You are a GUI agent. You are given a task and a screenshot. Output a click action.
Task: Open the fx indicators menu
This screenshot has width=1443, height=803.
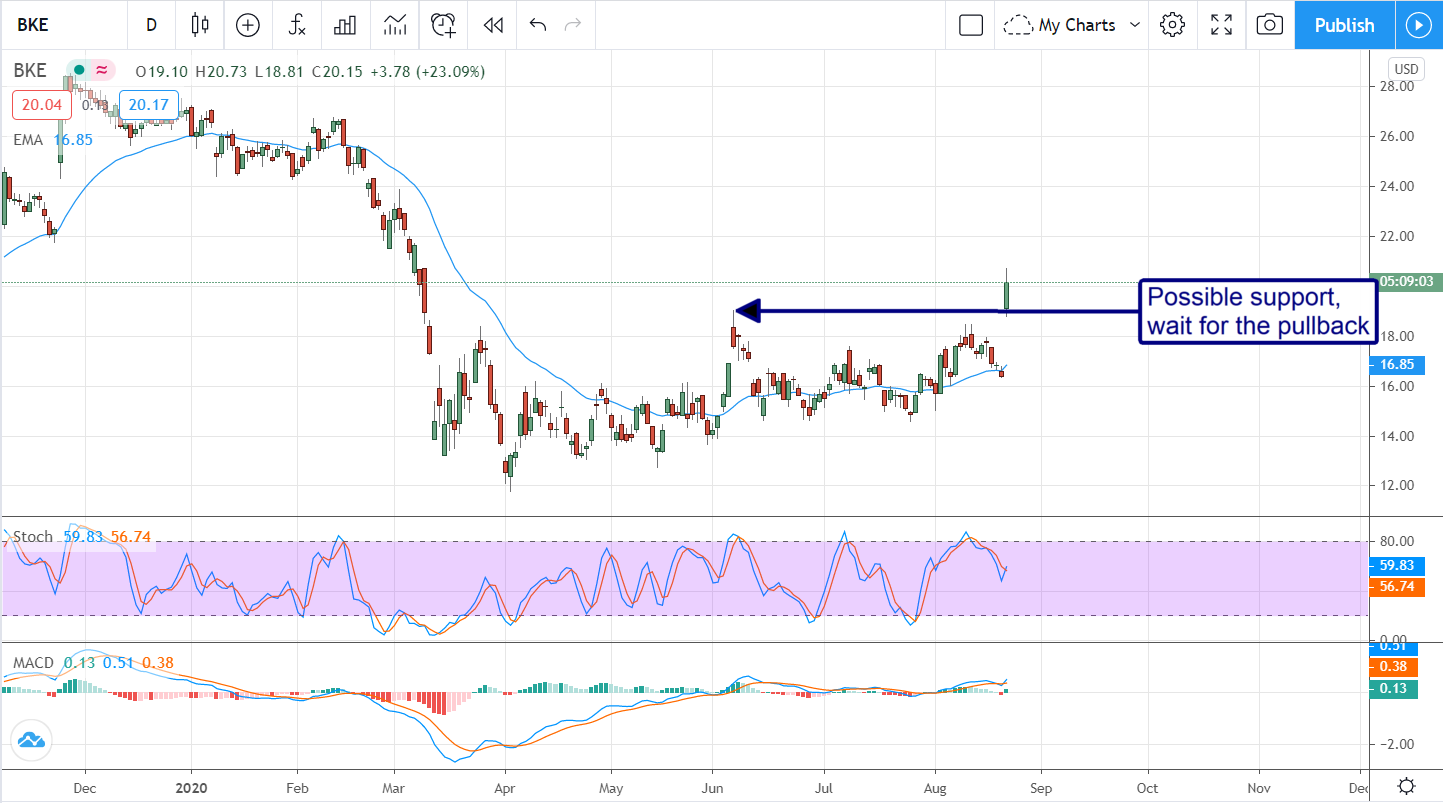(x=297, y=25)
